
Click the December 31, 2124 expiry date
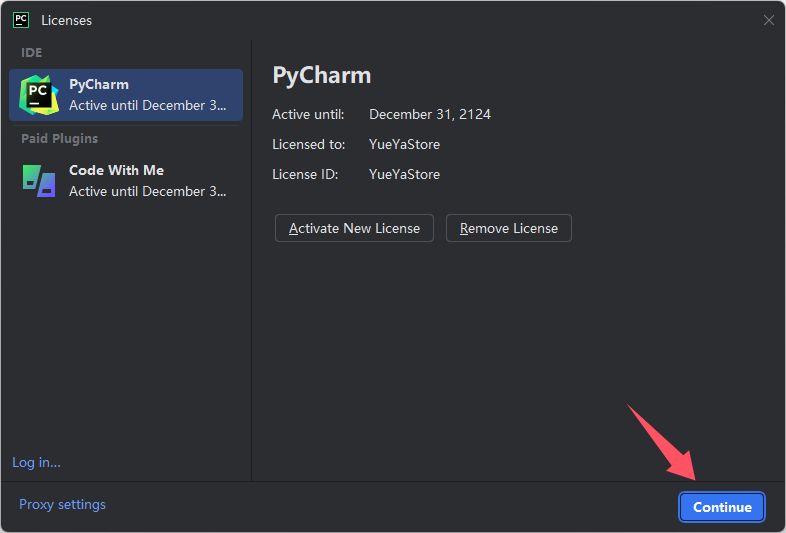[430, 114]
